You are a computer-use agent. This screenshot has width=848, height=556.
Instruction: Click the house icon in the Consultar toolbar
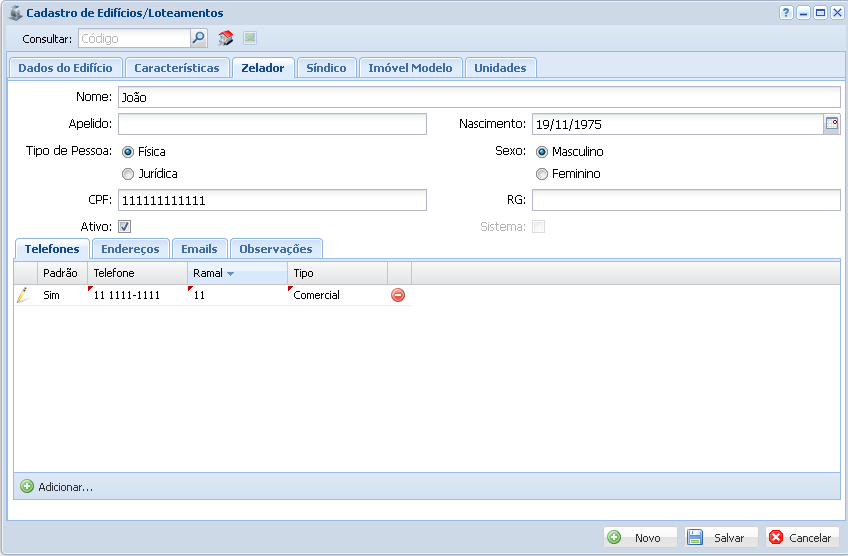coord(226,38)
